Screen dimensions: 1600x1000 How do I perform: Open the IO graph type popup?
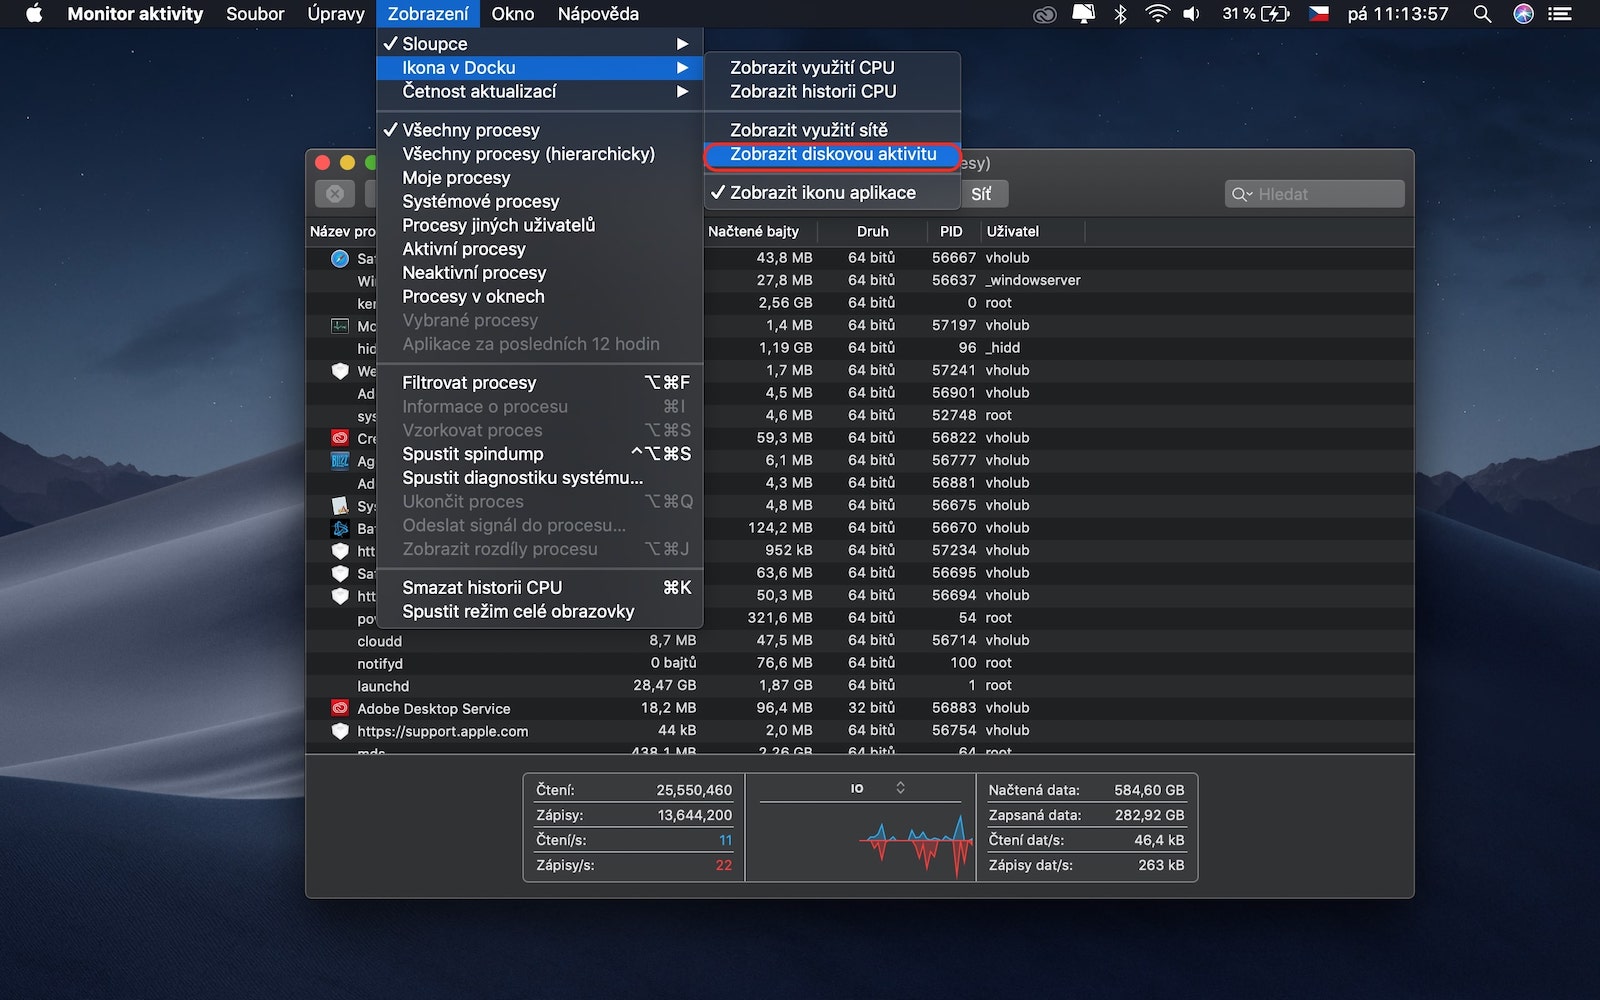(878, 788)
